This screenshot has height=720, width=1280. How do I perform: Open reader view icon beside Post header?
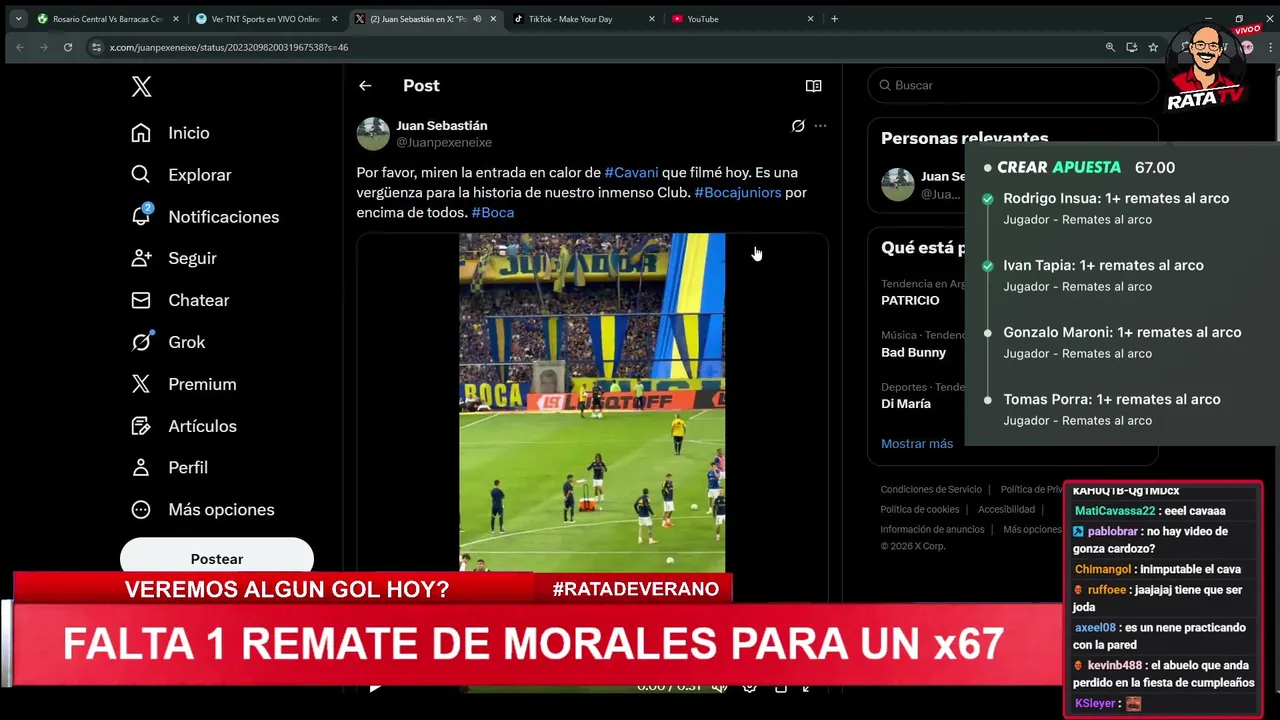pyautogui.click(x=814, y=86)
